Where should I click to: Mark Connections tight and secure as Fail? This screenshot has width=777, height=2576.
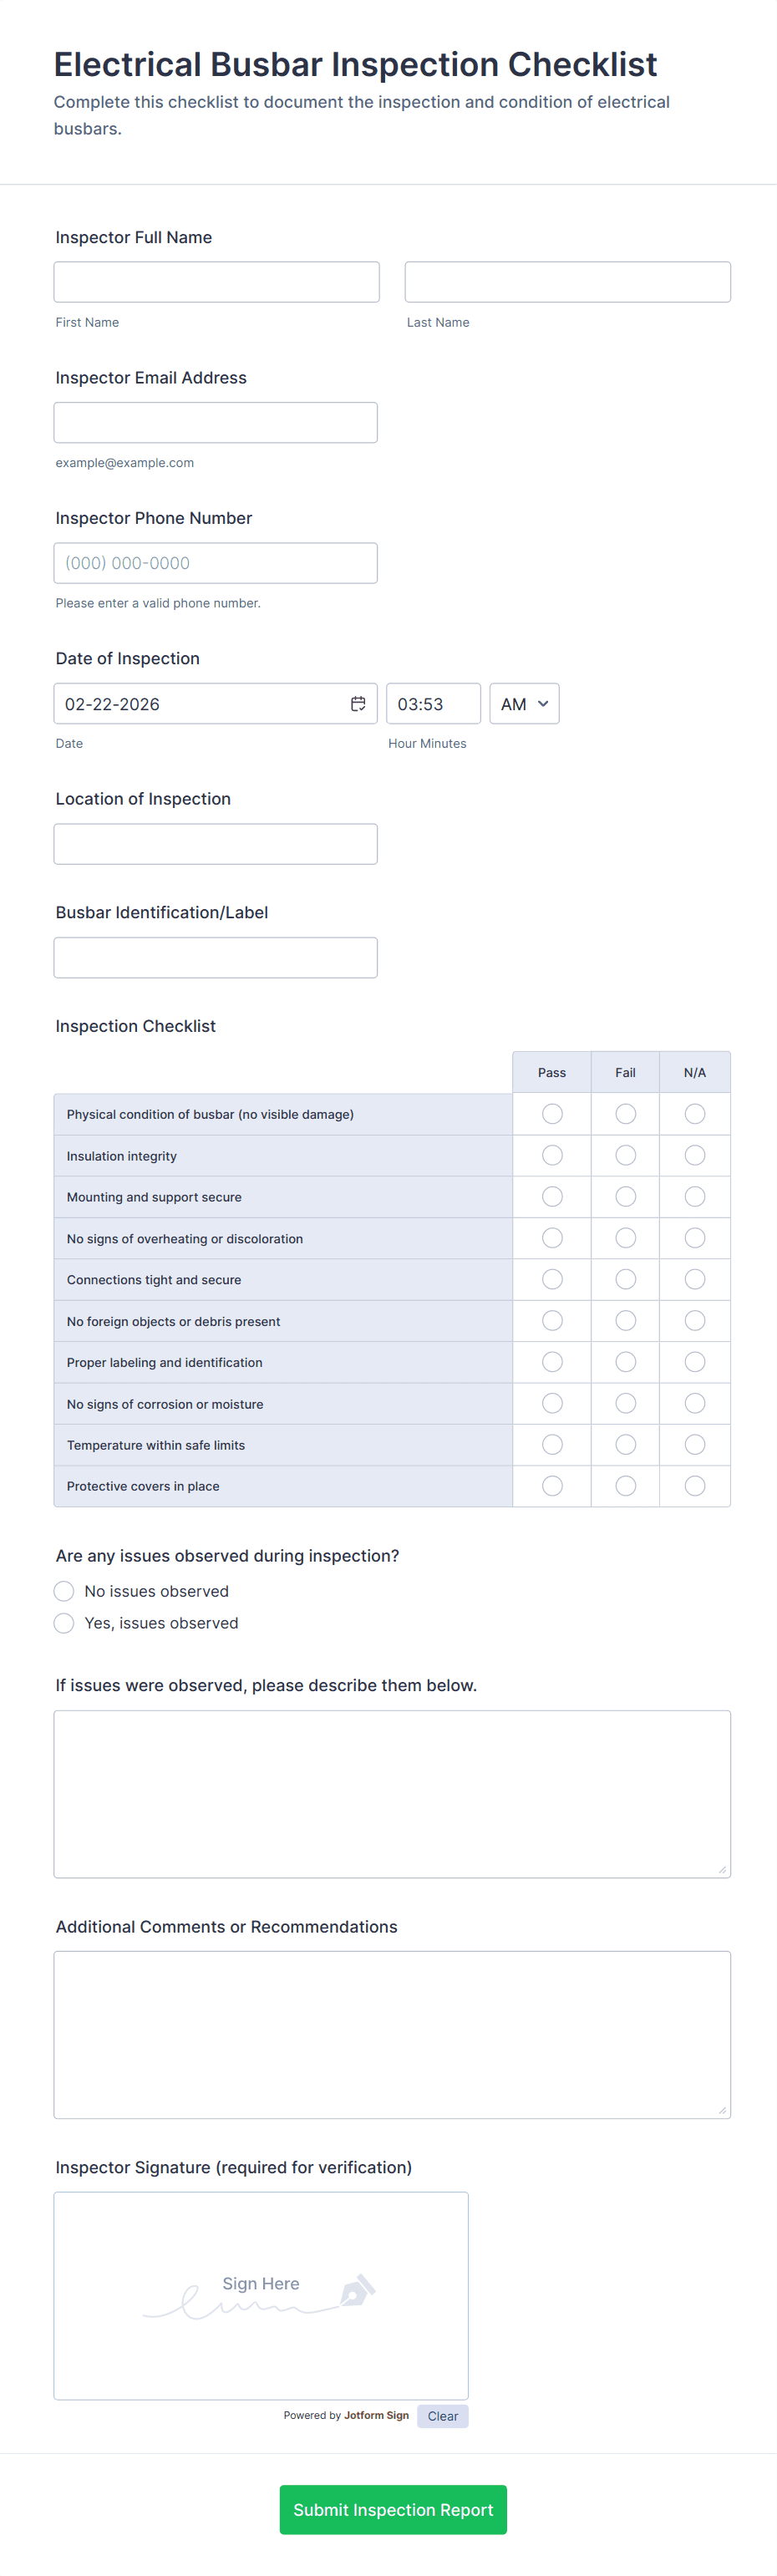626,1280
